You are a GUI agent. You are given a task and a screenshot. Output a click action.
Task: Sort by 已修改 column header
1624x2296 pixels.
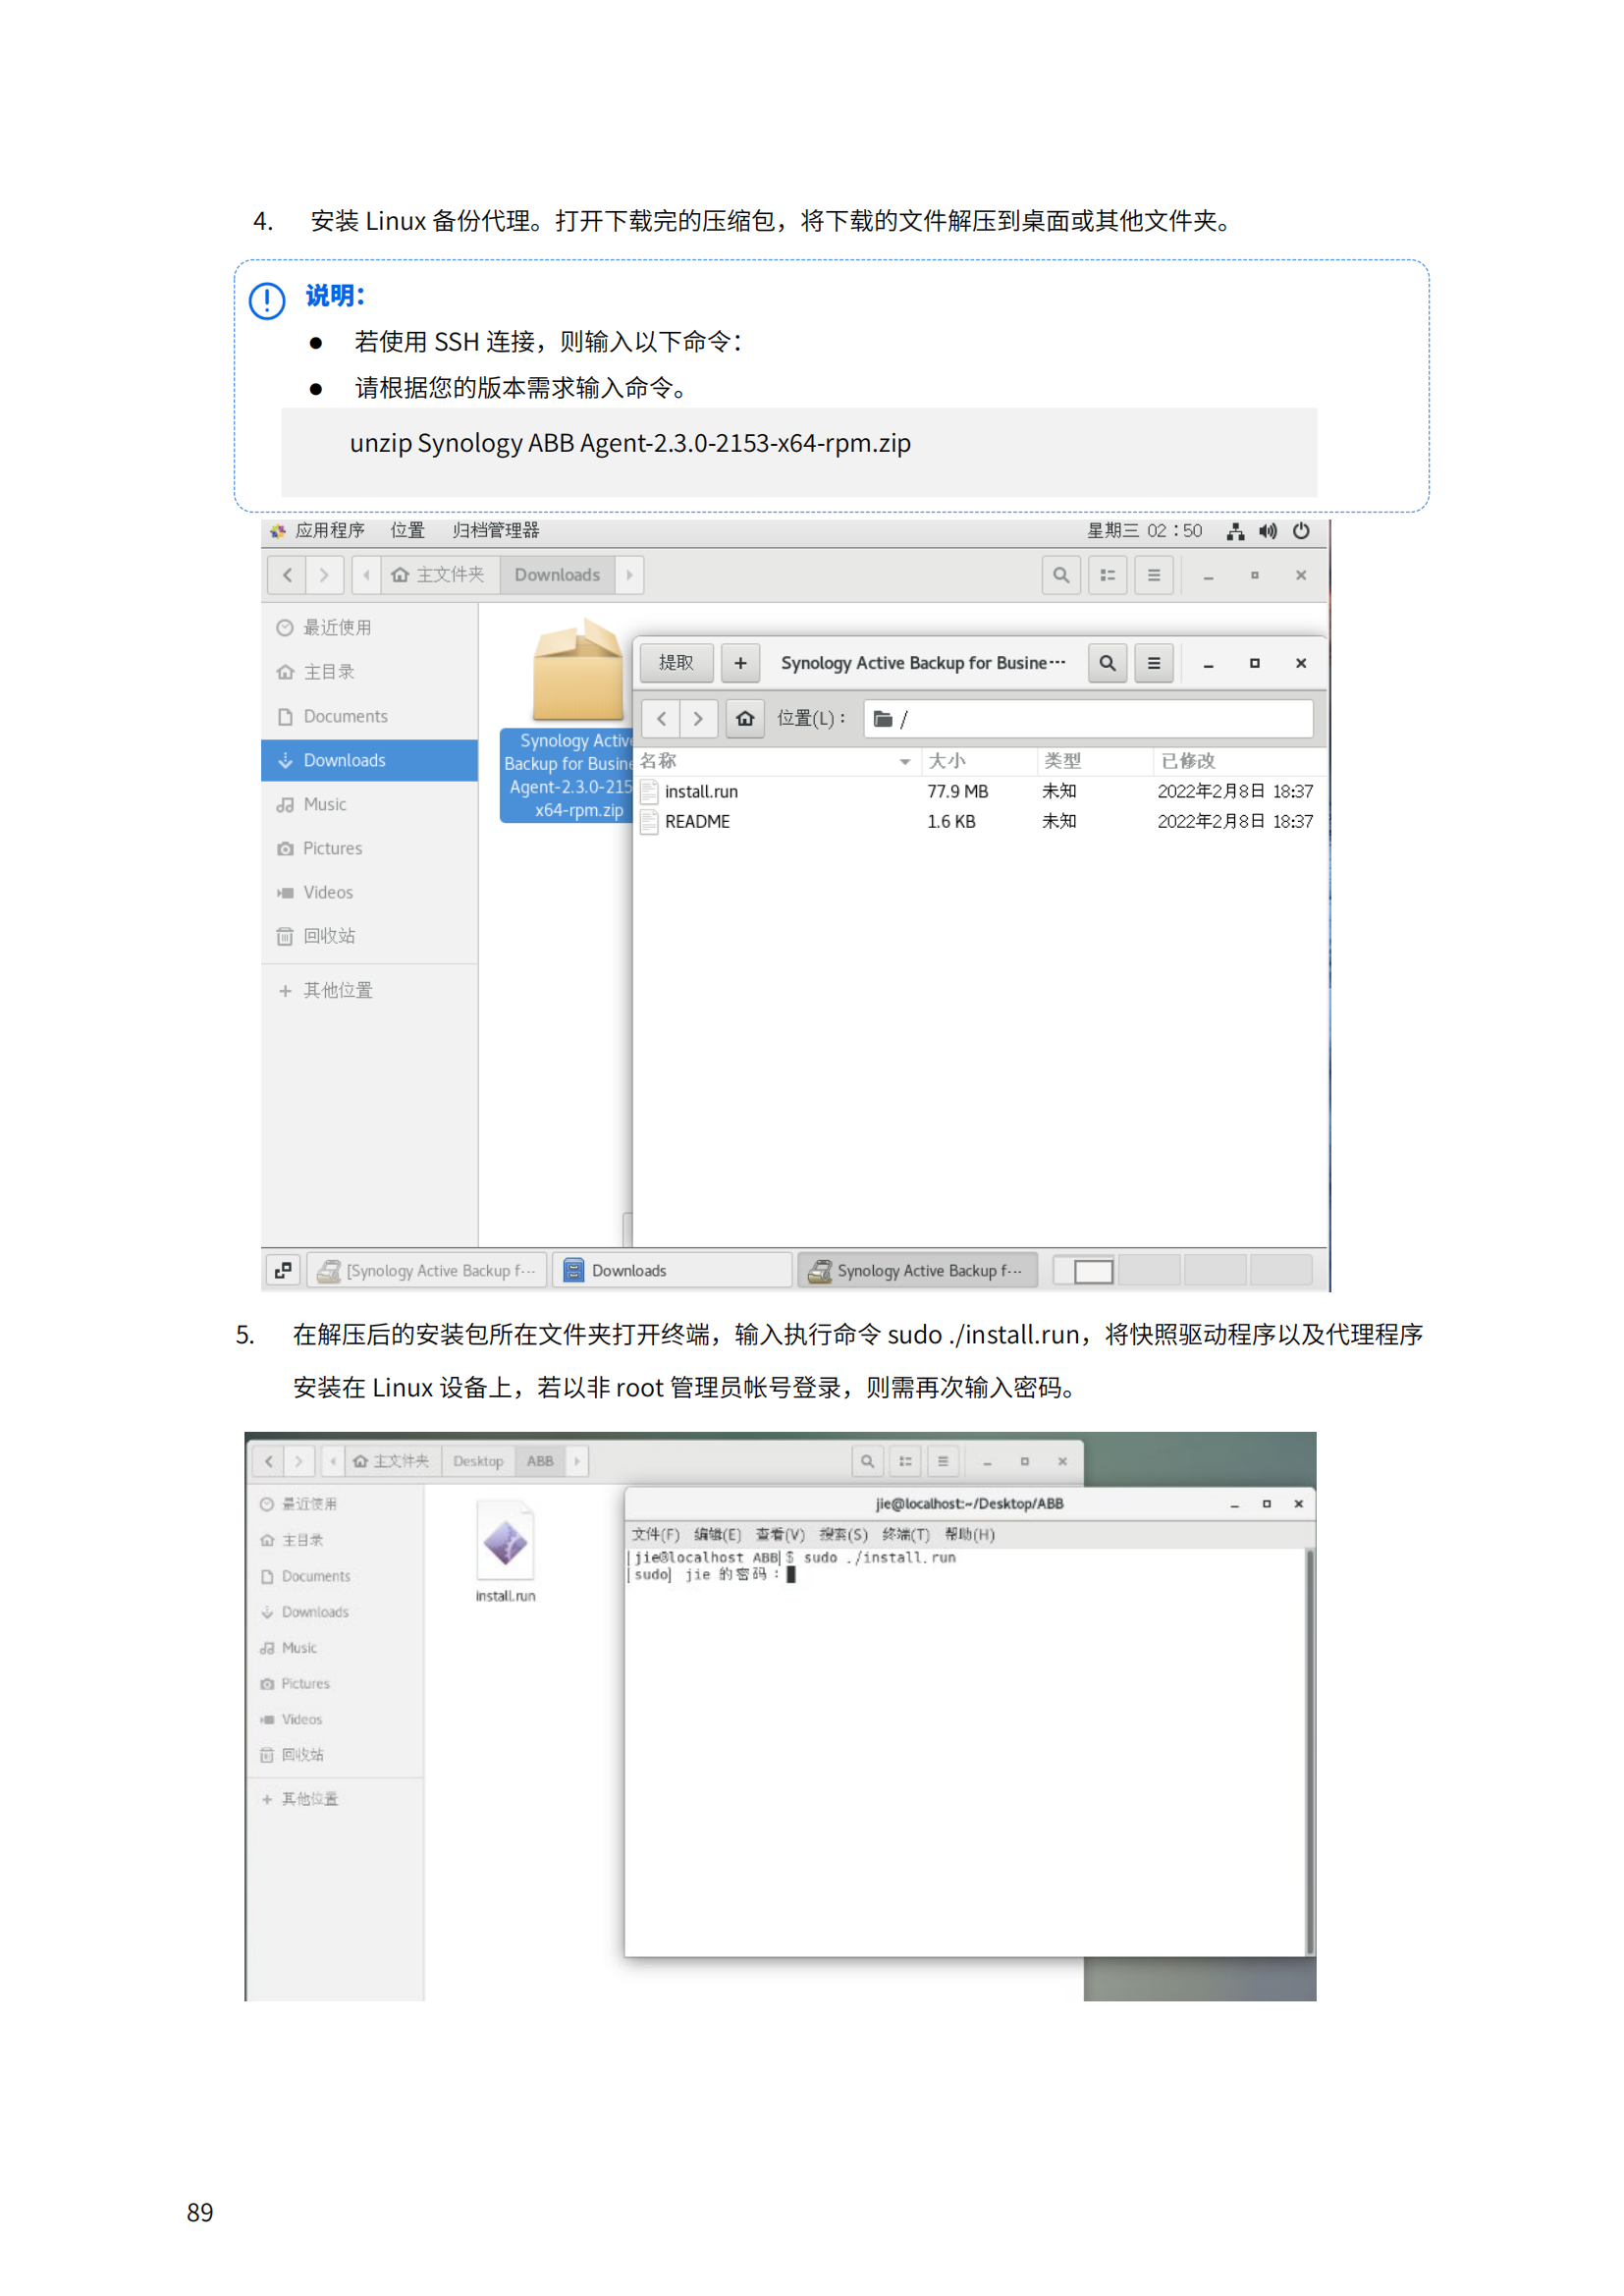(1240, 761)
